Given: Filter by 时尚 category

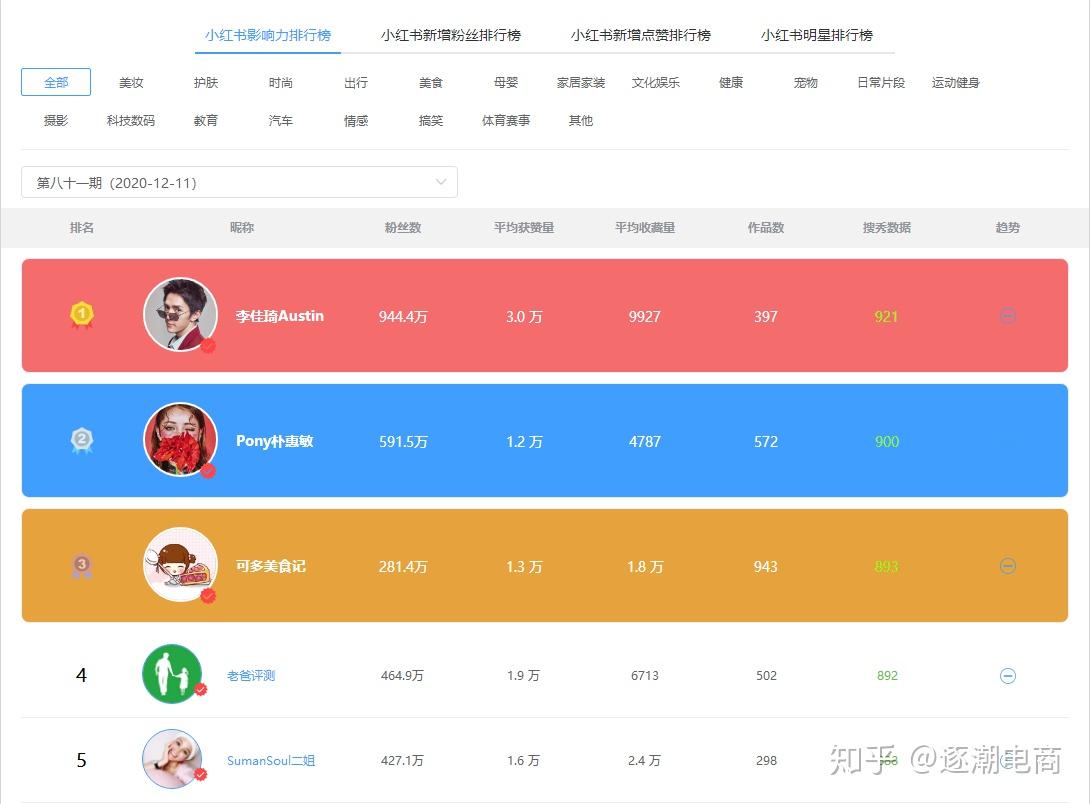Looking at the screenshot, I should point(281,83).
